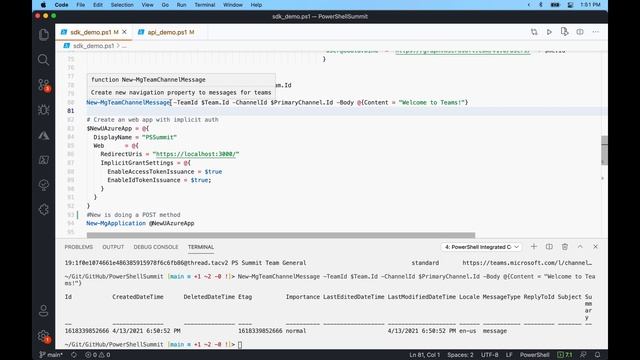Screen dimensions: 640x360
Task: Kill terminal with trash icon
Action: 564,247
